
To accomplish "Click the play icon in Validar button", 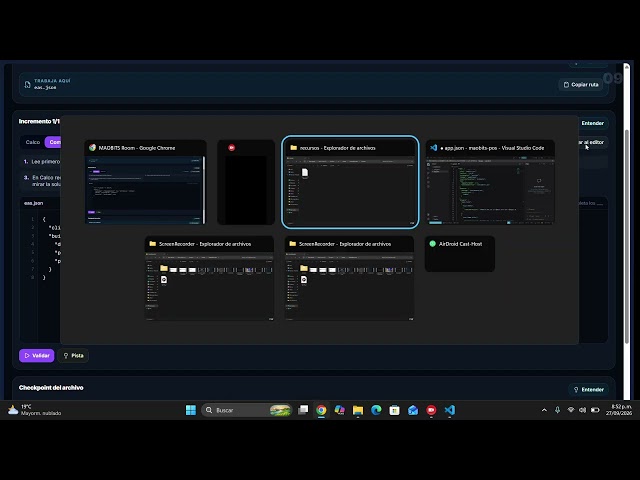I will point(27,356).
